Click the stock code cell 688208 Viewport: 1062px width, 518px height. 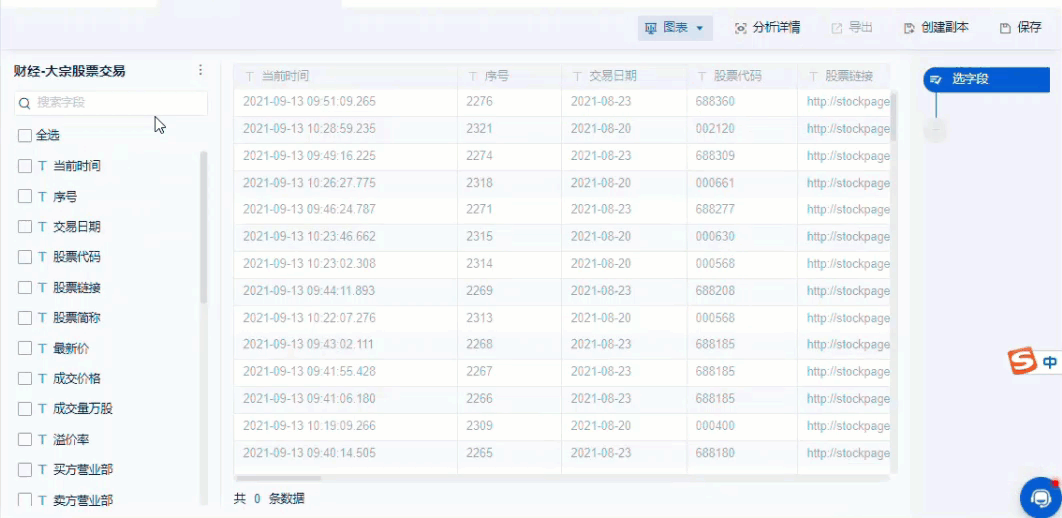tap(742, 291)
